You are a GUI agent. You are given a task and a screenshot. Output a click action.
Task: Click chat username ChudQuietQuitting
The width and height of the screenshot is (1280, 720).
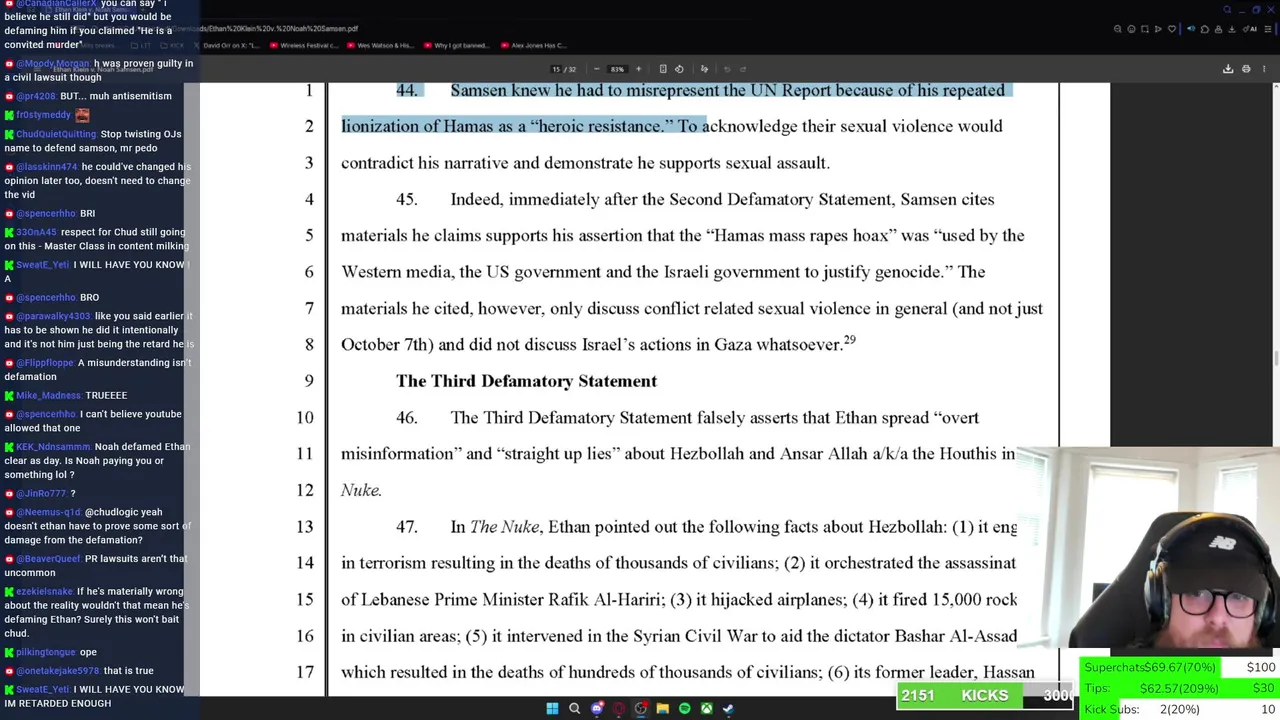[x=56, y=134]
